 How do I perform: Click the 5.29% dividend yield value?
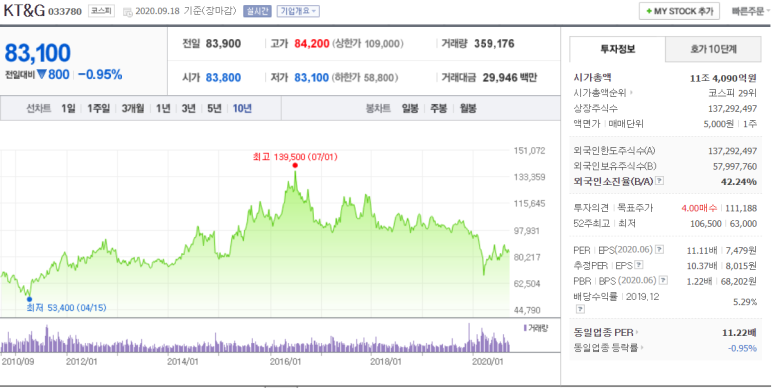click(x=745, y=302)
